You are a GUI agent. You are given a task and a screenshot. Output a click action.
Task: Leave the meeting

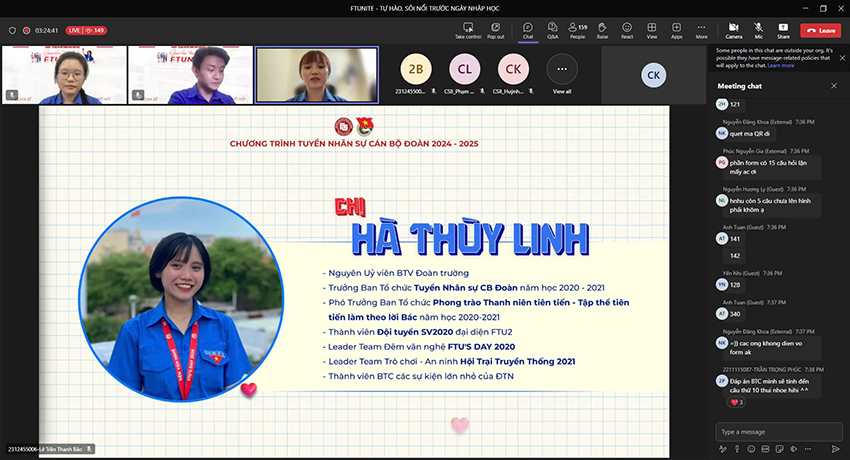point(821,31)
